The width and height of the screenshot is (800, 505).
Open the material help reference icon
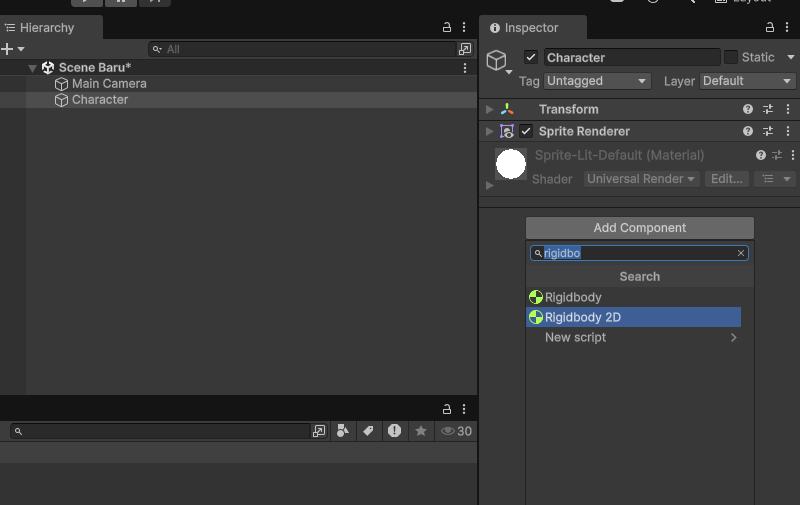click(x=760, y=155)
